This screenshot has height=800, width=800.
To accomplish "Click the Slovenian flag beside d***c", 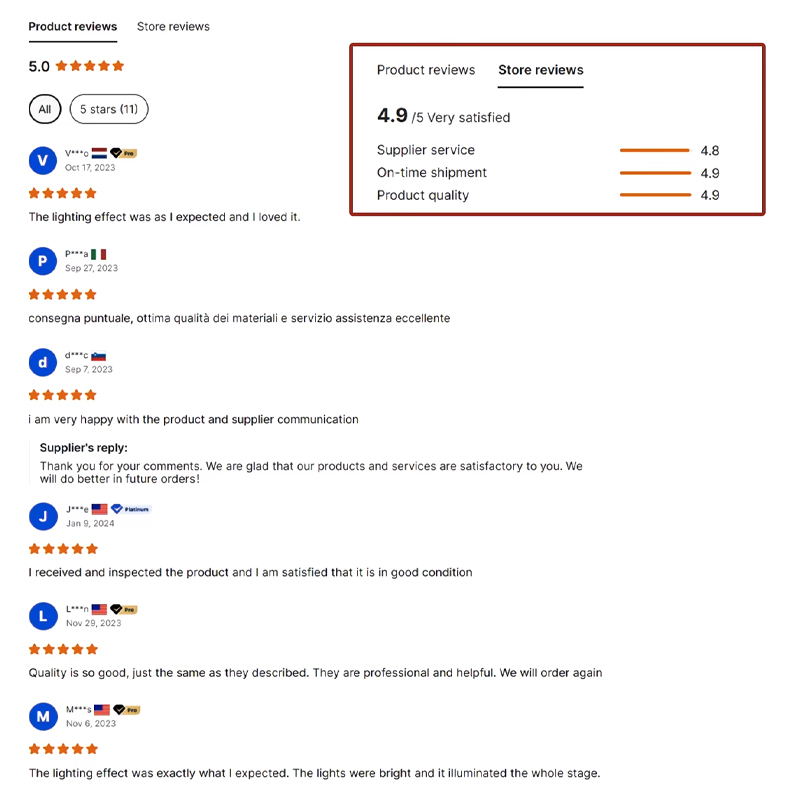I will (98, 355).
